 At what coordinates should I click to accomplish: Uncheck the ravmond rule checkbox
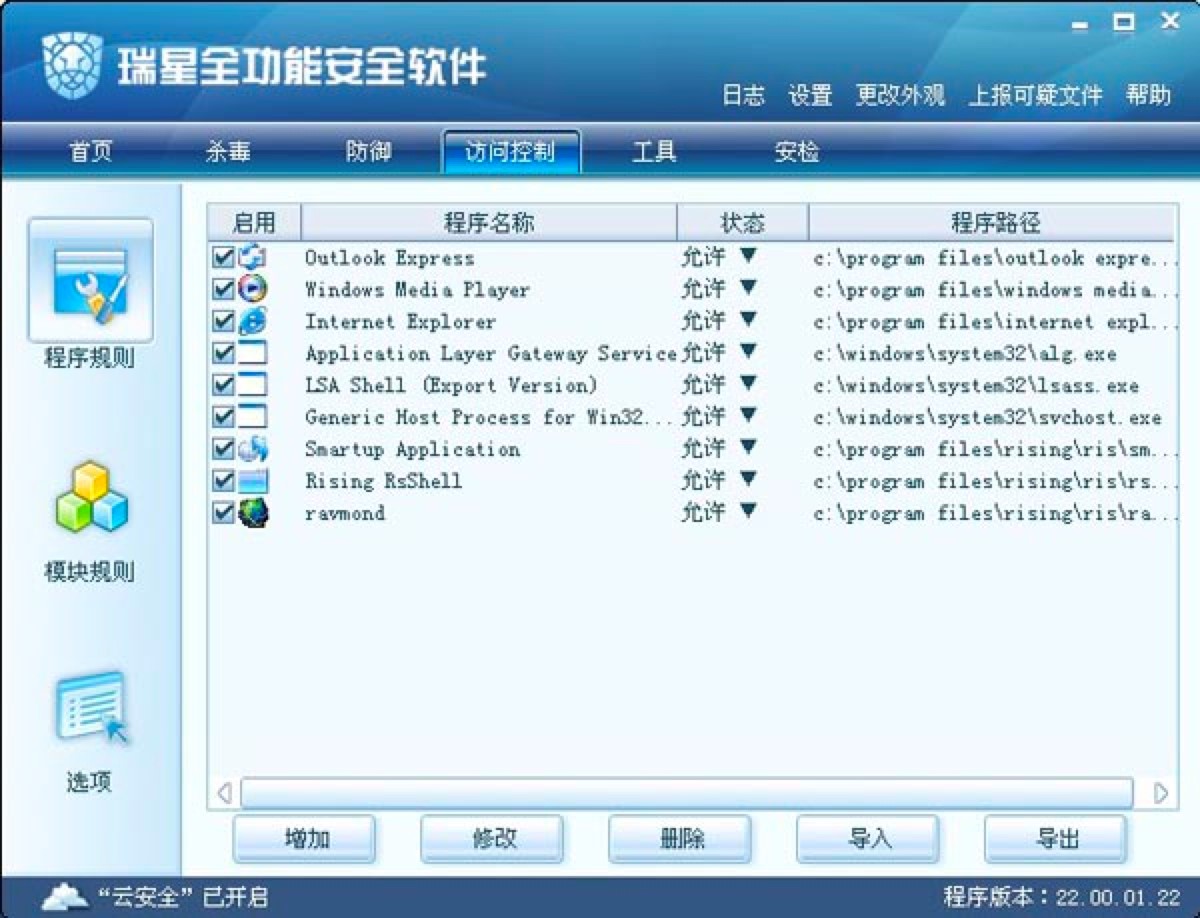(x=224, y=514)
